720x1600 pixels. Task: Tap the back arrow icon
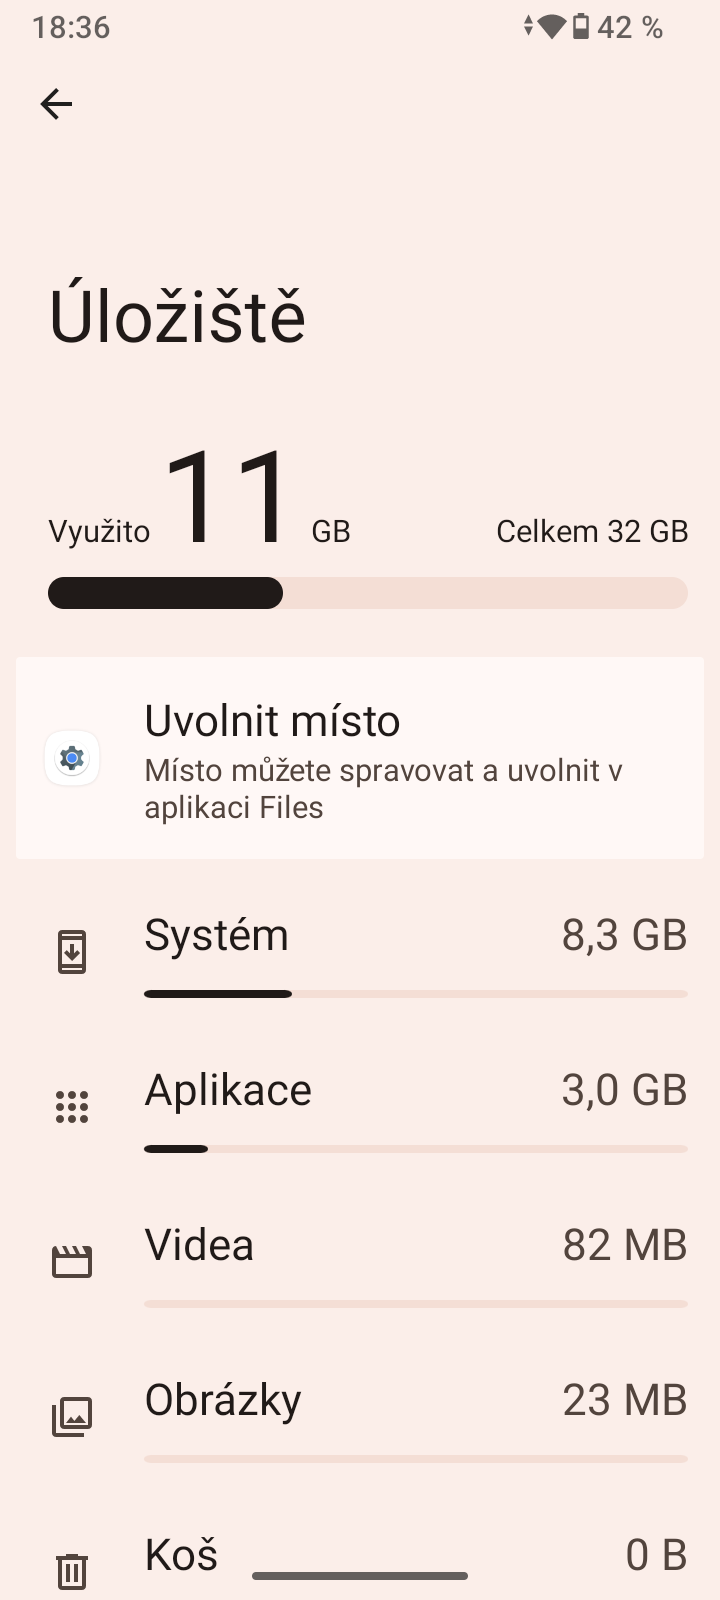(56, 104)
